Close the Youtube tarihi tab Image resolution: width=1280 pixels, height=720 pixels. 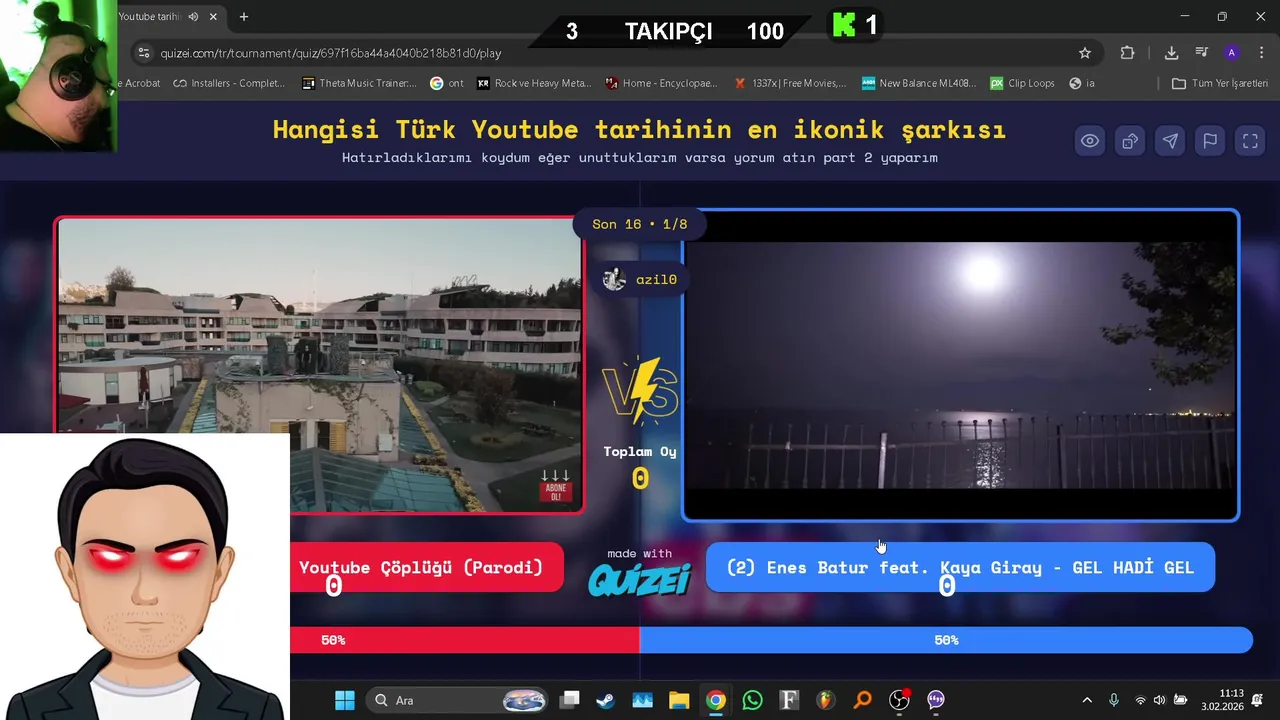click(213, 17)
